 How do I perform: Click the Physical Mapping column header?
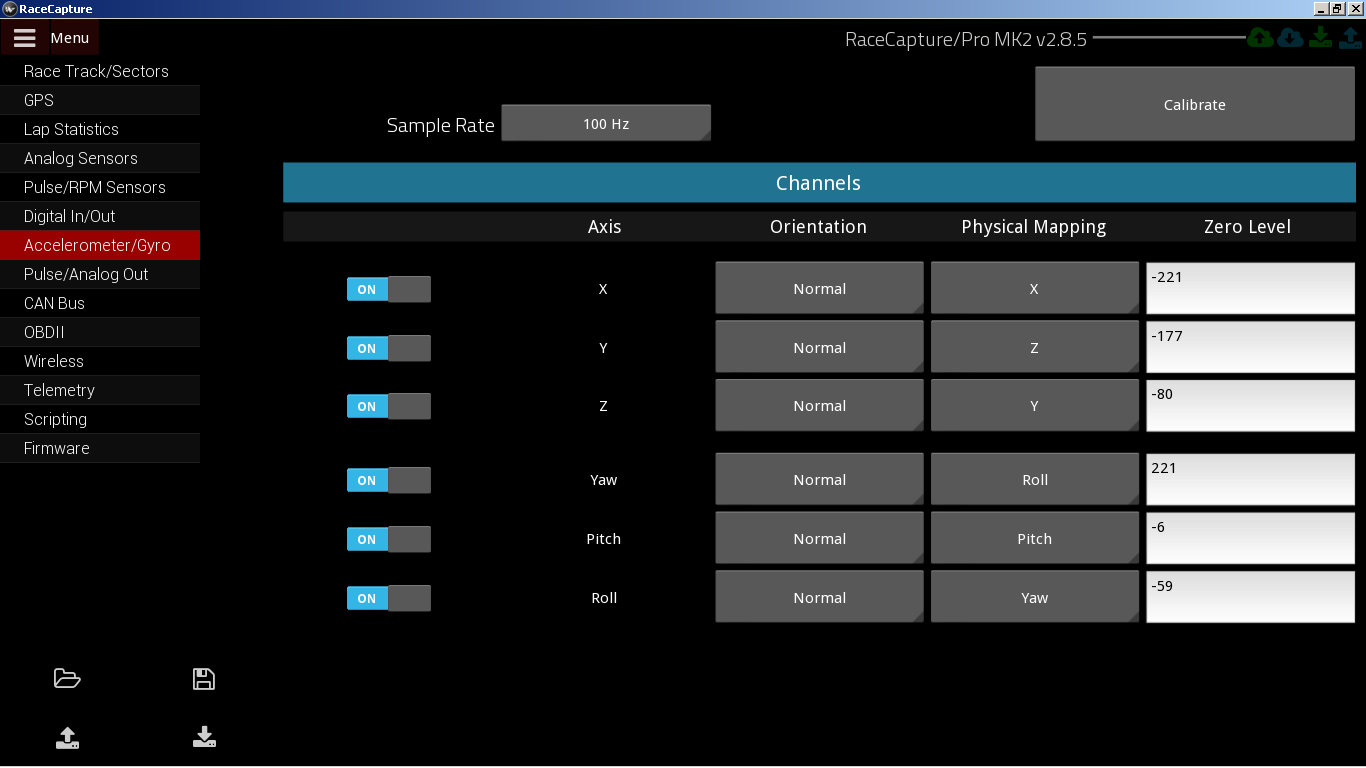click(1034, 227)
